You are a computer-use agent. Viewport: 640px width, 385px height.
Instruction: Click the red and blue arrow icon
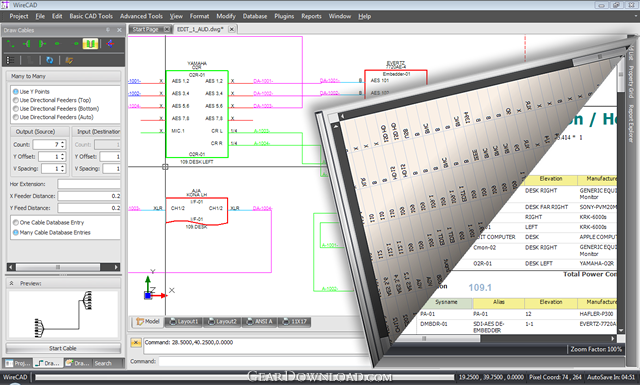tap(110, 44)
